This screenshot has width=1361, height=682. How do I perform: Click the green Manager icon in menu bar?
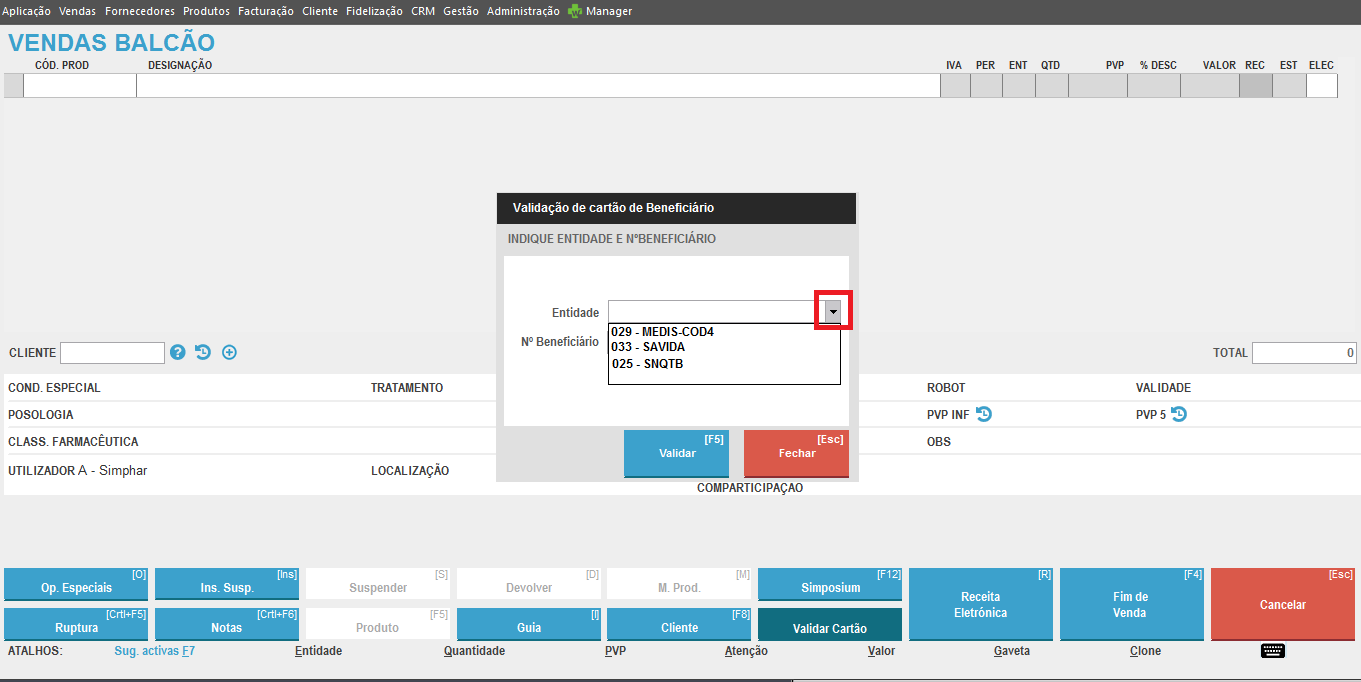point(575,11)
